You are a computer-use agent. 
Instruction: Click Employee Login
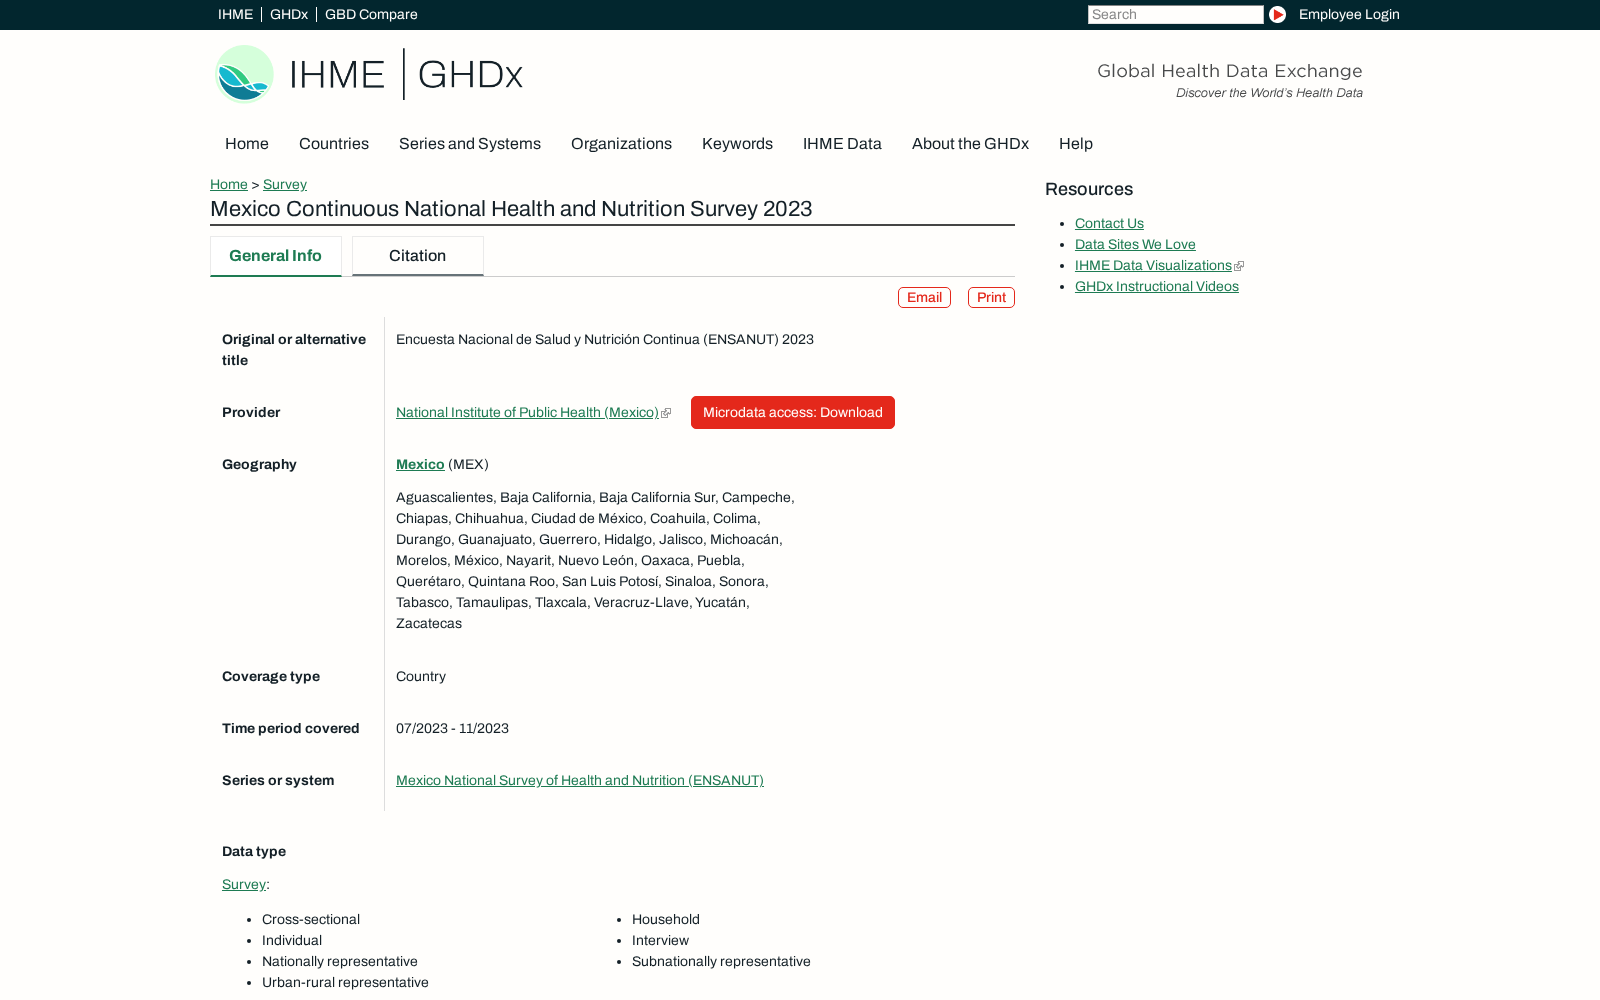click(x=1349, y=14)
